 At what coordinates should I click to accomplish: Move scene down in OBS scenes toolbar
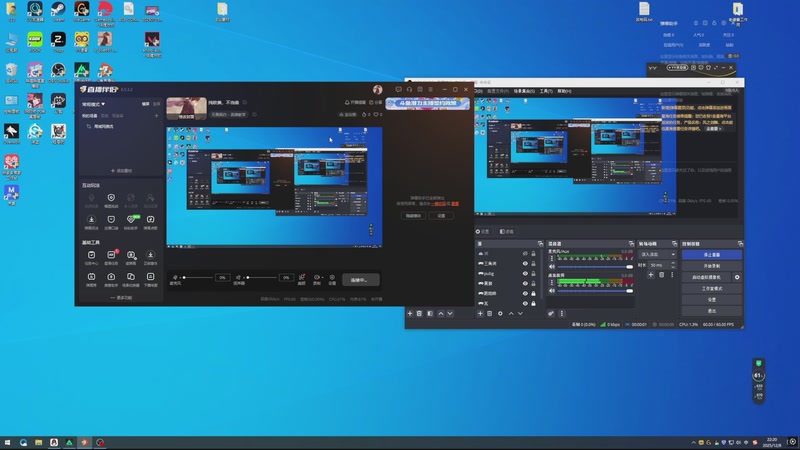click(x=450, y=314)
